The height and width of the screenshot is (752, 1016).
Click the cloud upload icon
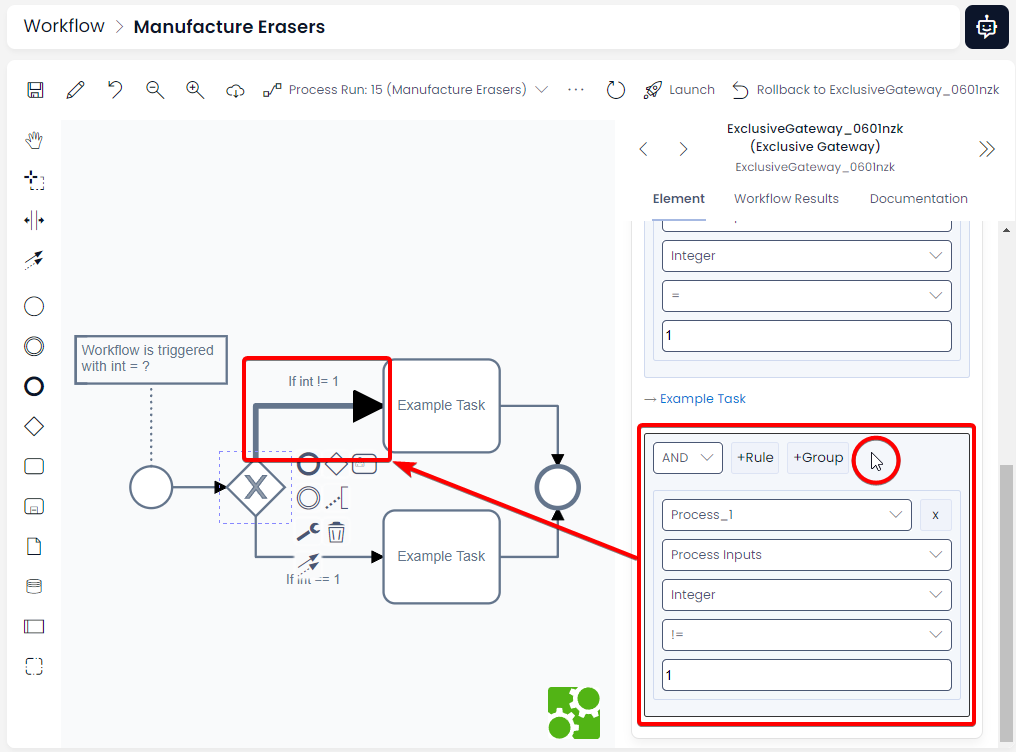[x=234, y=90]
